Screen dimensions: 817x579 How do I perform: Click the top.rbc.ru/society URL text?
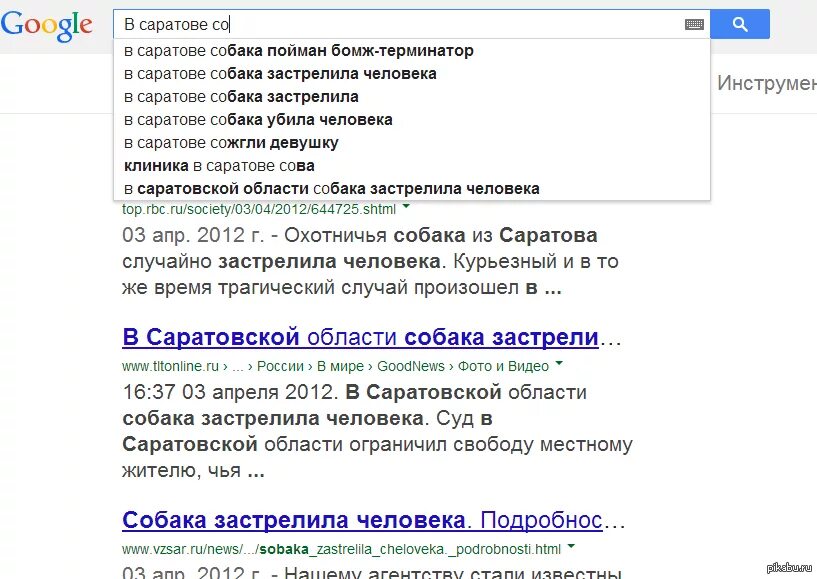(x=259, y=210)
